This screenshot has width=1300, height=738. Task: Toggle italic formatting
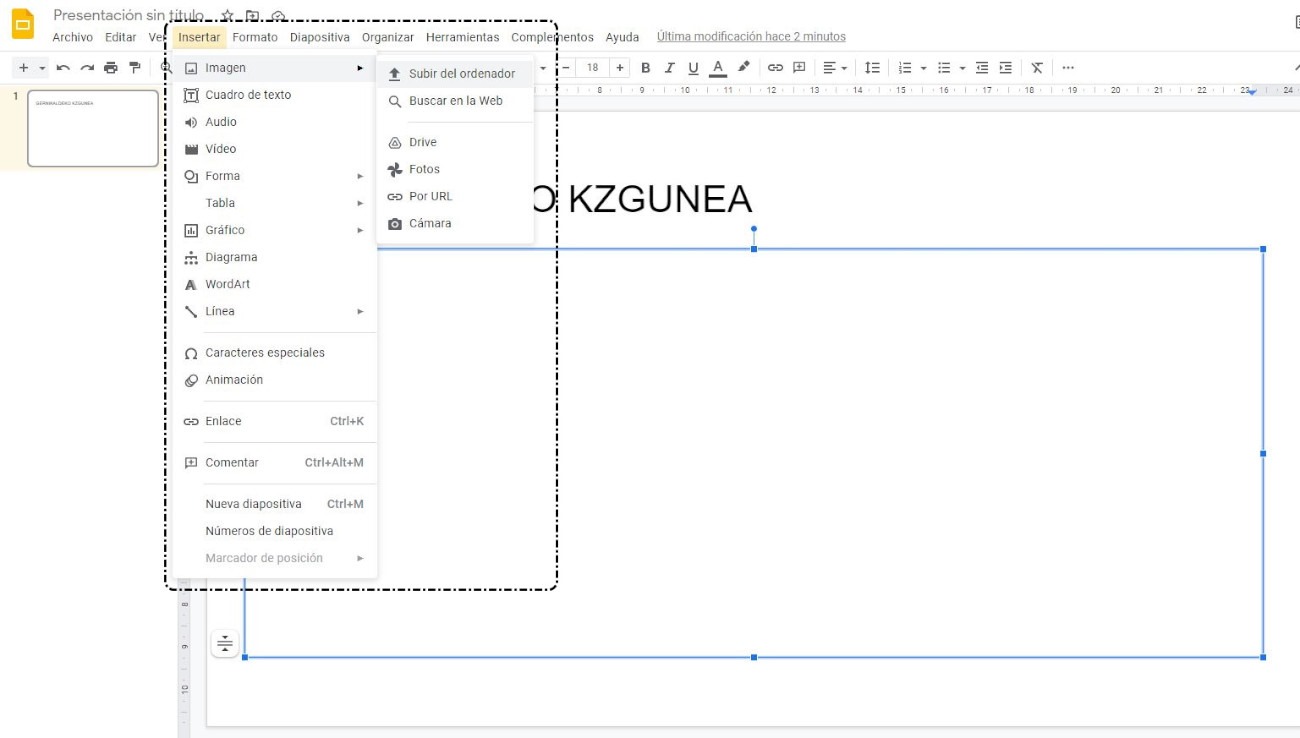pyautogui.click(x=669, y=68)
